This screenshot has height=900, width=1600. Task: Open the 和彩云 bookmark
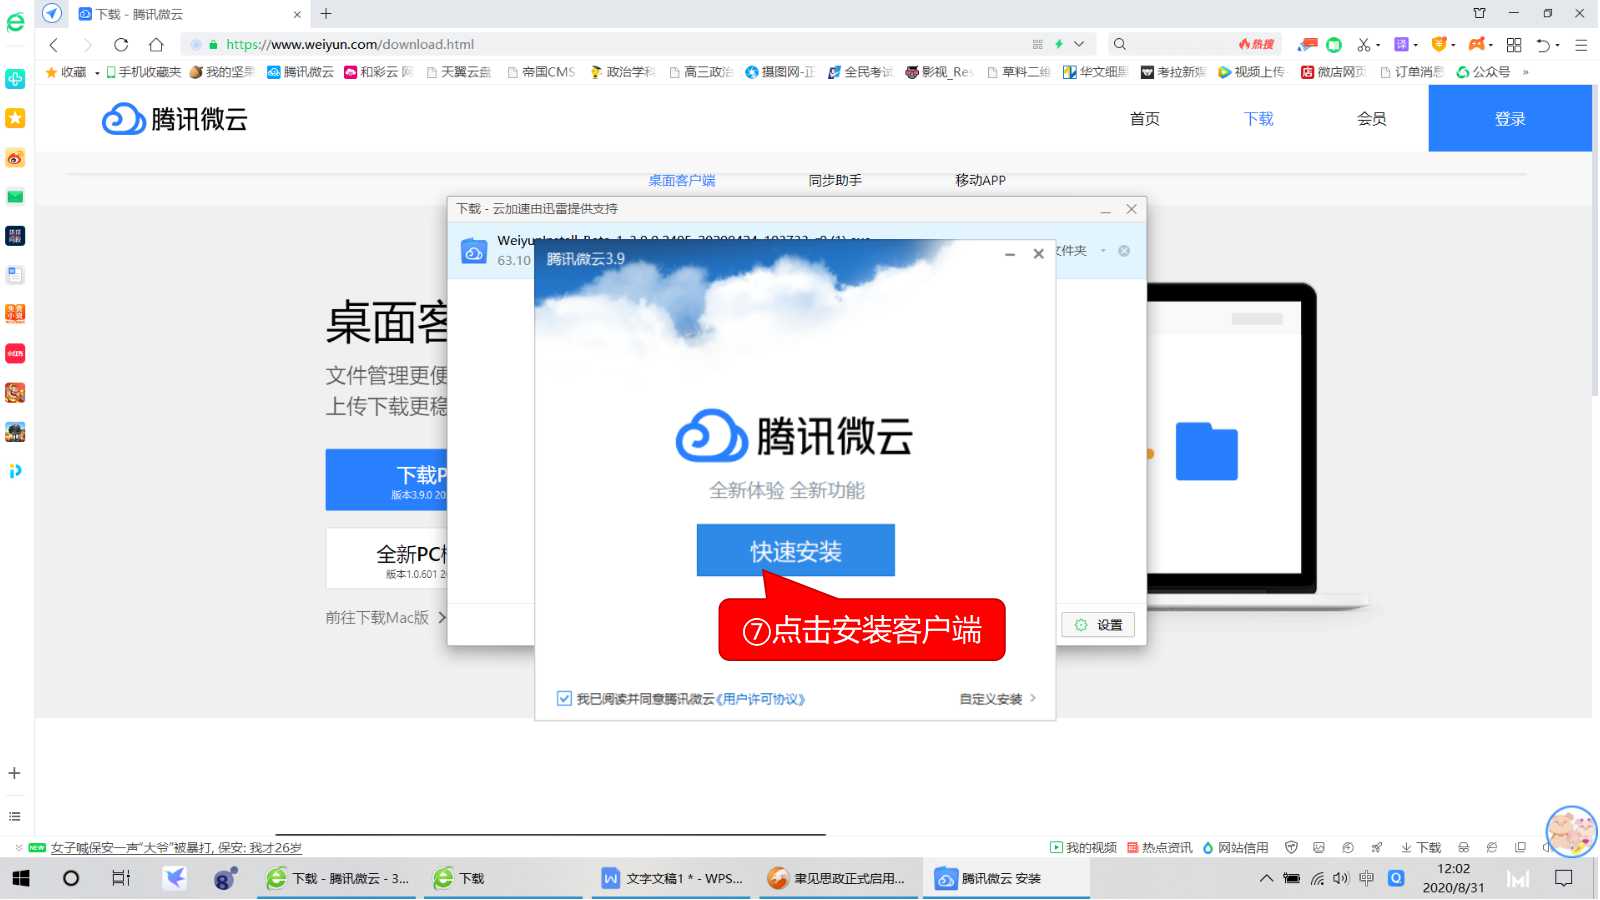(378, 72)
